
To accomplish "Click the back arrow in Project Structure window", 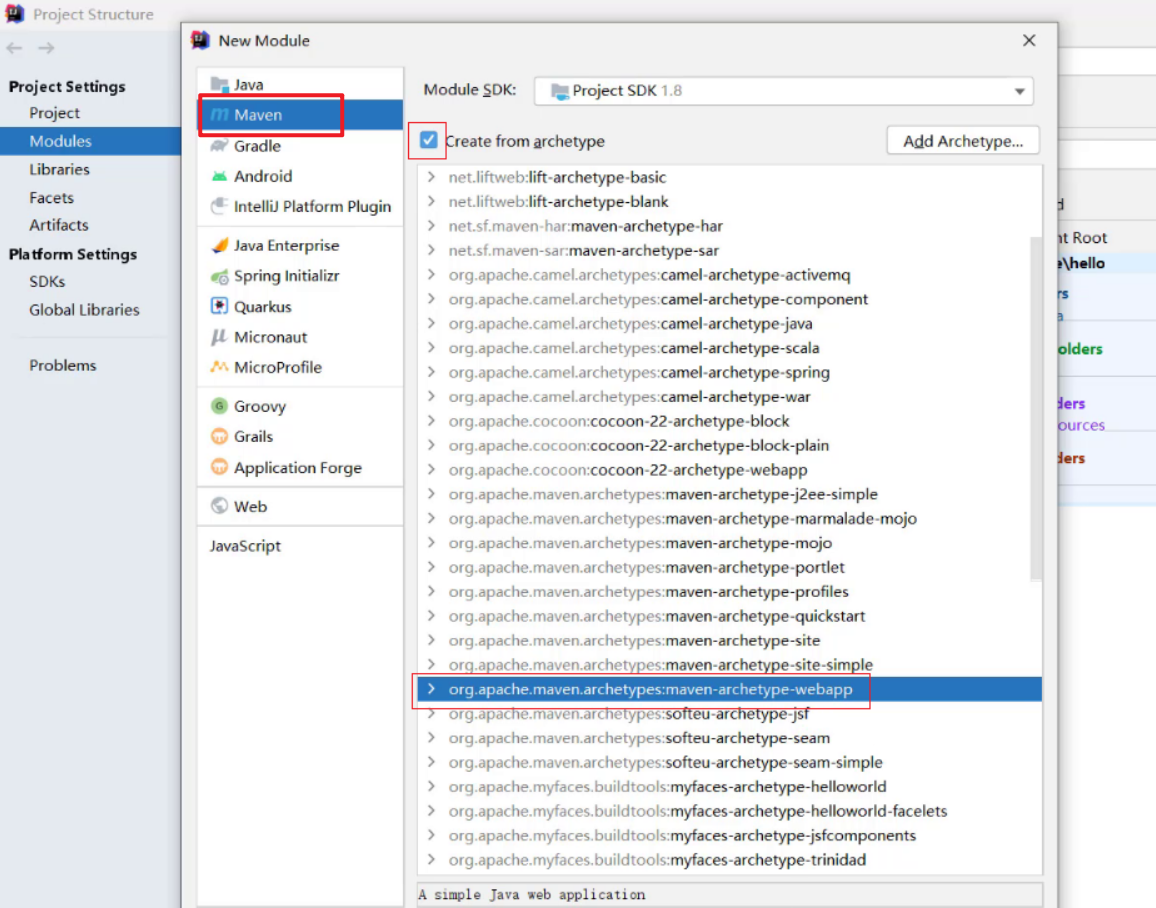I will click(x=14, y=48).
